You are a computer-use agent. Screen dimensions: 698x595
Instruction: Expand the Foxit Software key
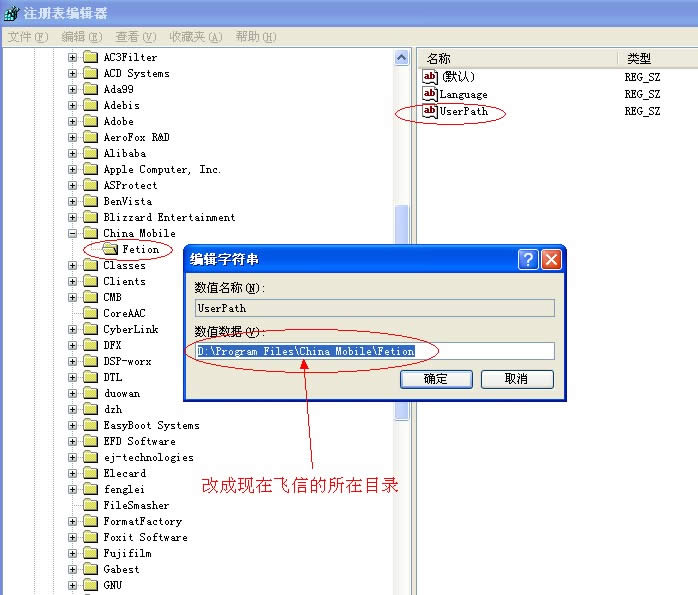click(72, 537)
